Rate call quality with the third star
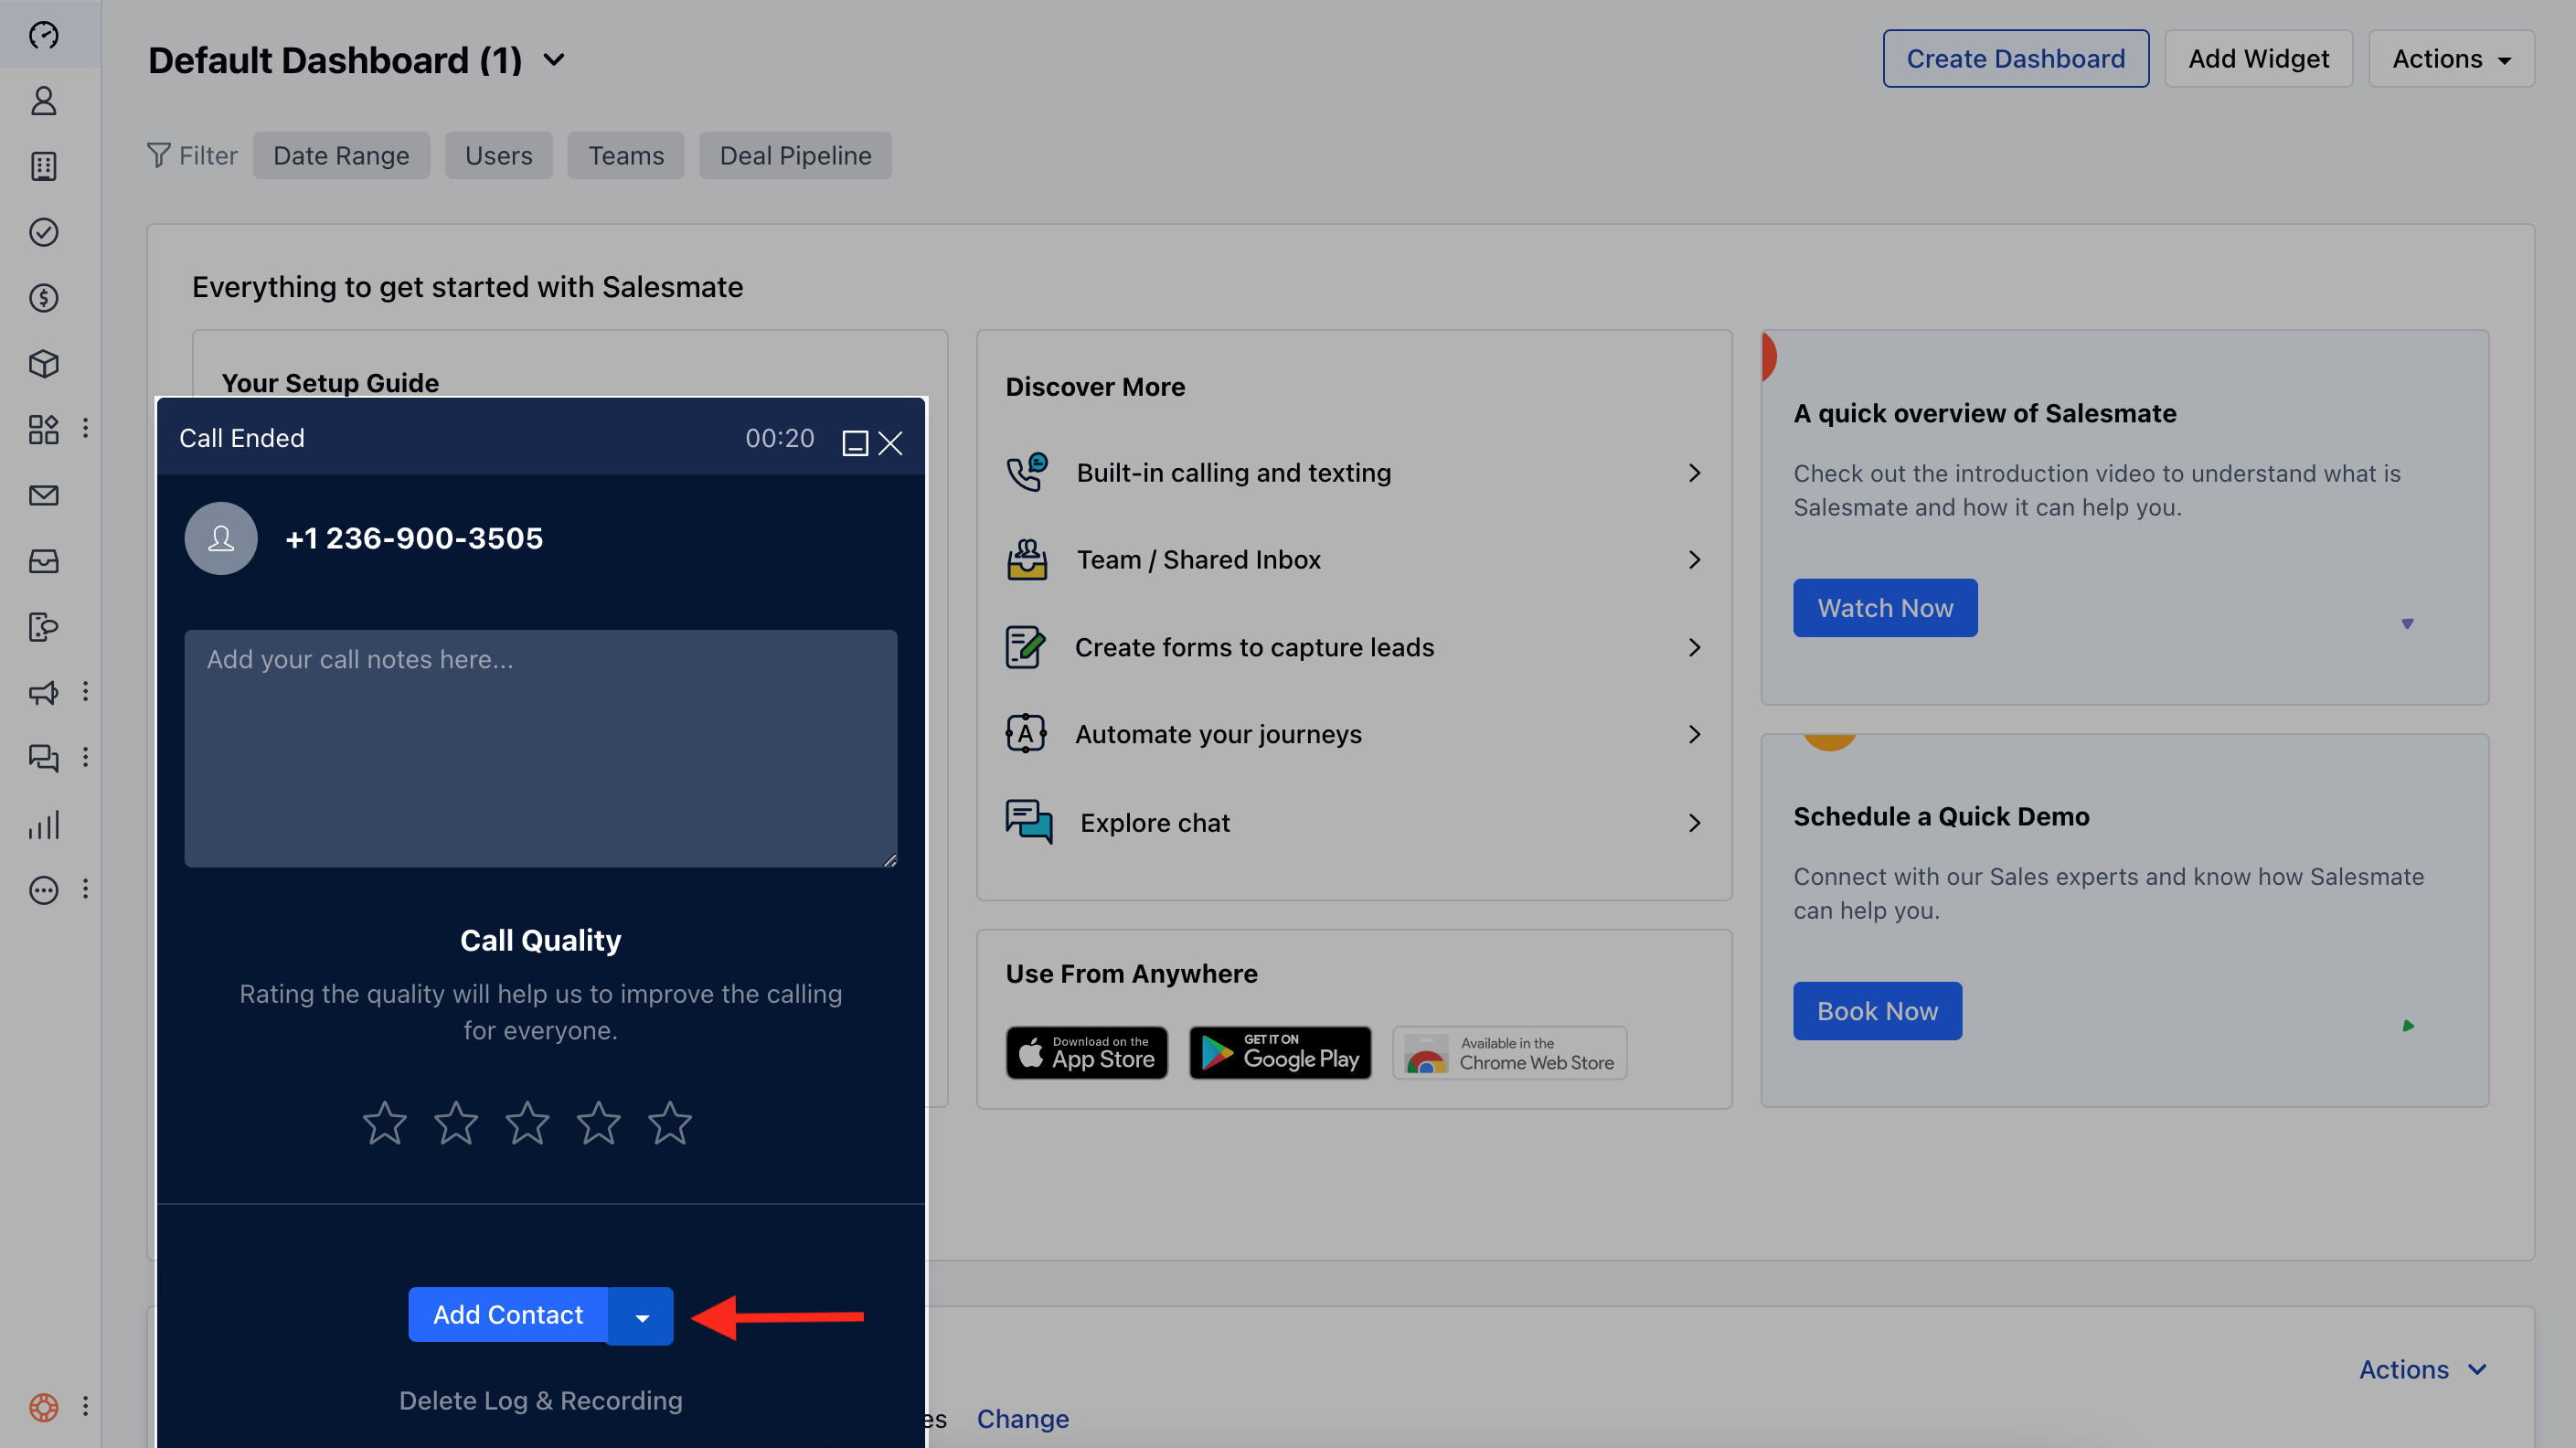 click(x=527, y=1123)
